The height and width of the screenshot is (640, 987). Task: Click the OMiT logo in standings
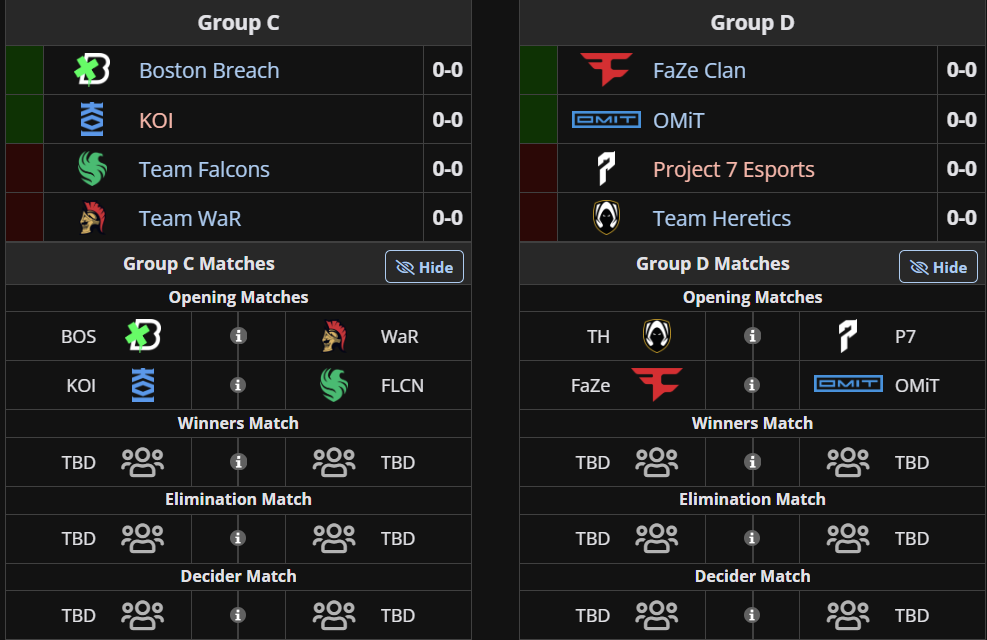[606, 120]
